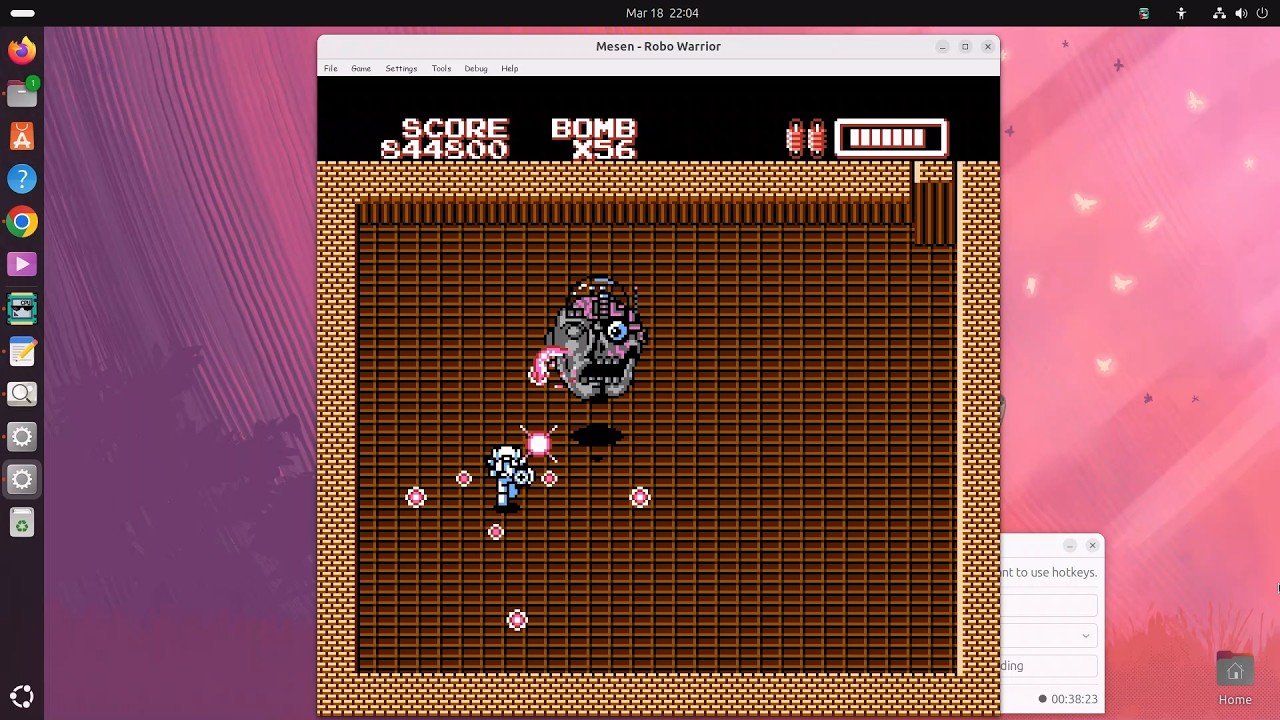Screen dimensions: 1280x720
Task: Open the Tools menu in Mesen
Action: [x=441, y=68]
